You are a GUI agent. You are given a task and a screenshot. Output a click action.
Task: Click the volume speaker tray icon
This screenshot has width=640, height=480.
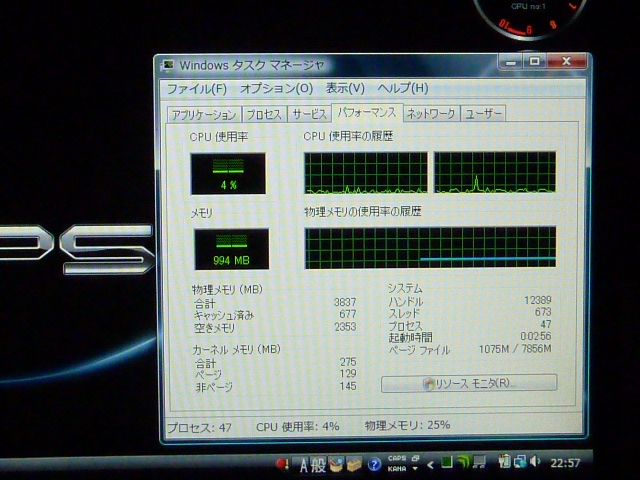[535, 462]
